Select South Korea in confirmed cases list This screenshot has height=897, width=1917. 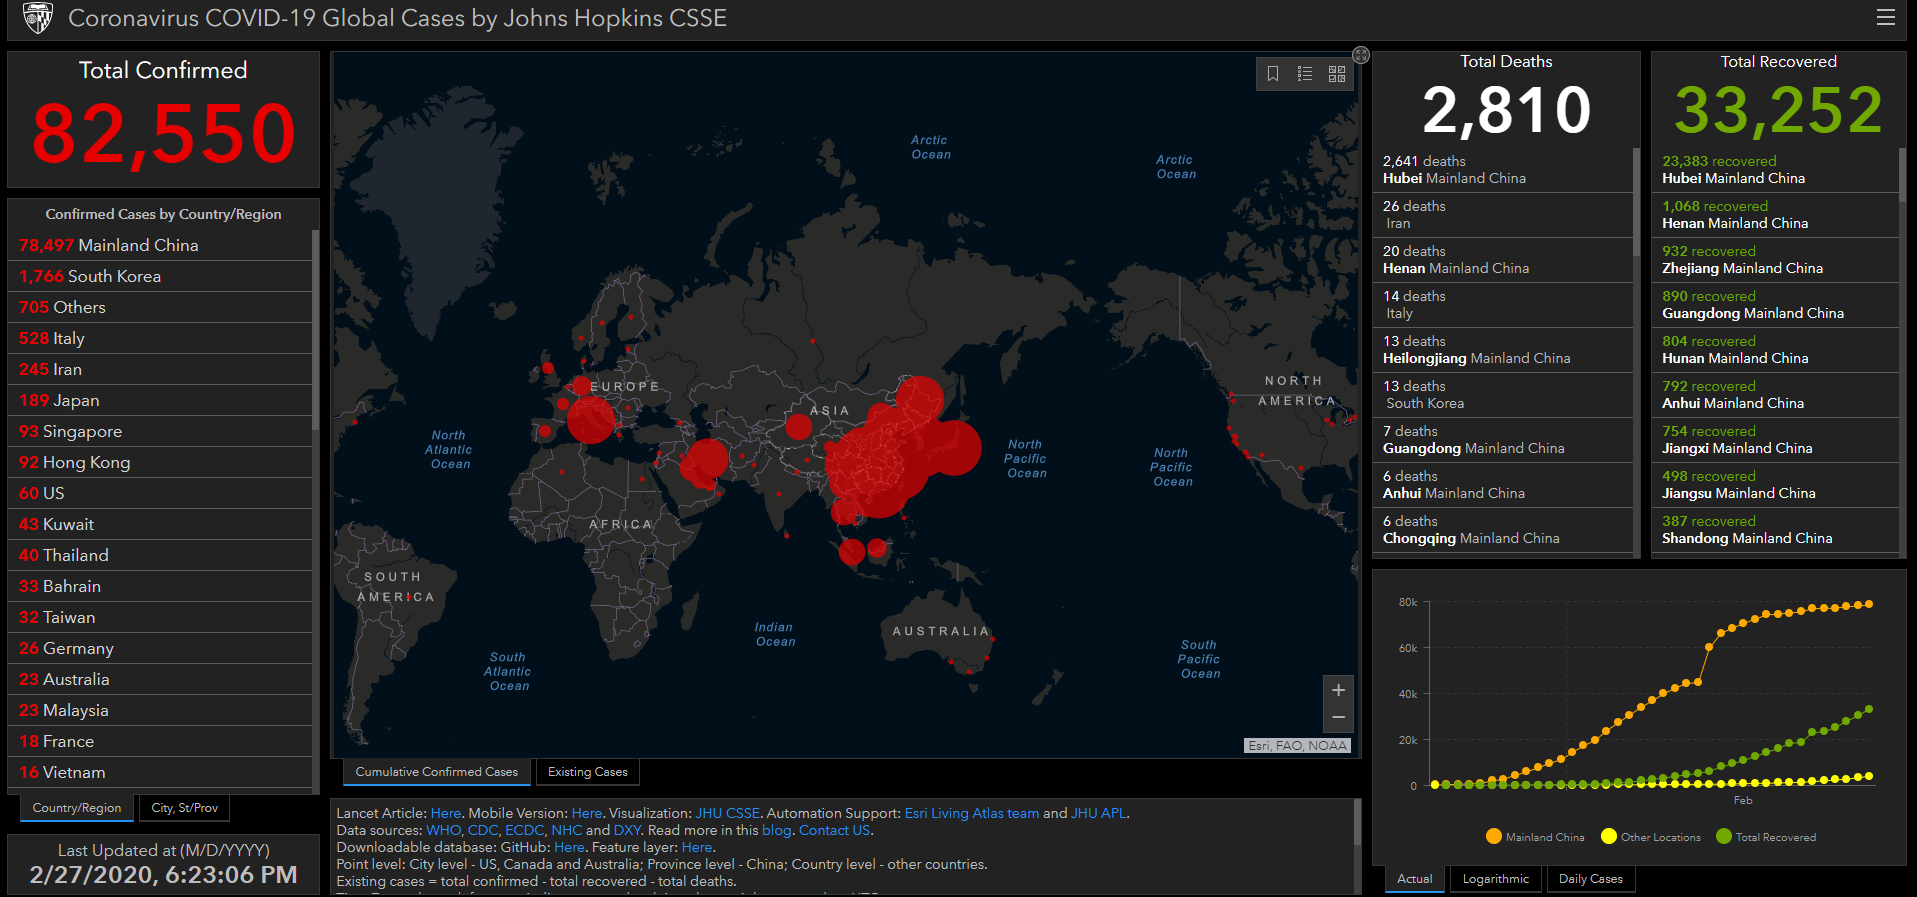[x=160, y=276]
